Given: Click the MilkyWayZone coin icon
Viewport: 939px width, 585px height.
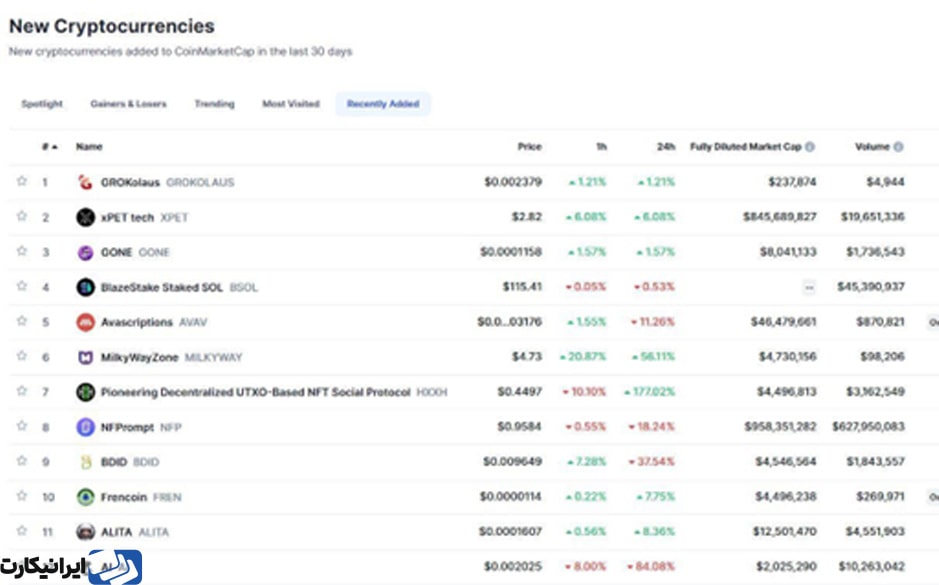Looking at the screenshot, I should [x=85, y=357].
